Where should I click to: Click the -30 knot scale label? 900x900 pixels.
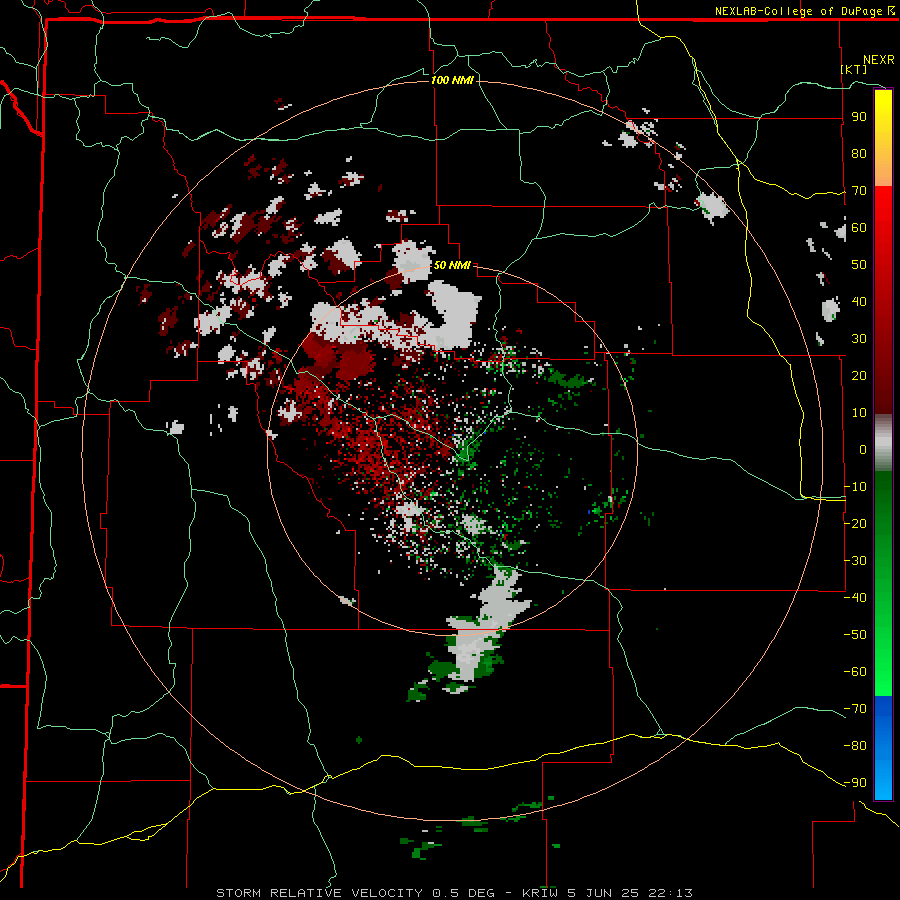(x=856, y=561)
